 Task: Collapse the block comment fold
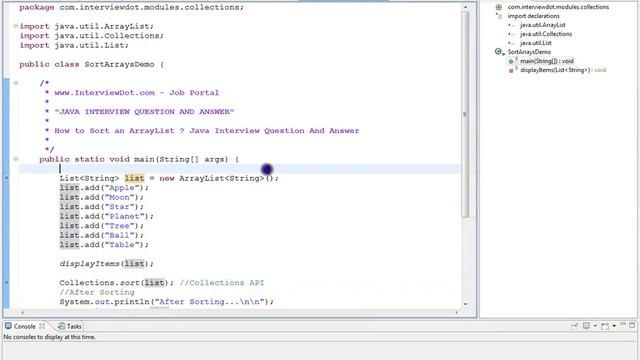(x=16, y=83)
